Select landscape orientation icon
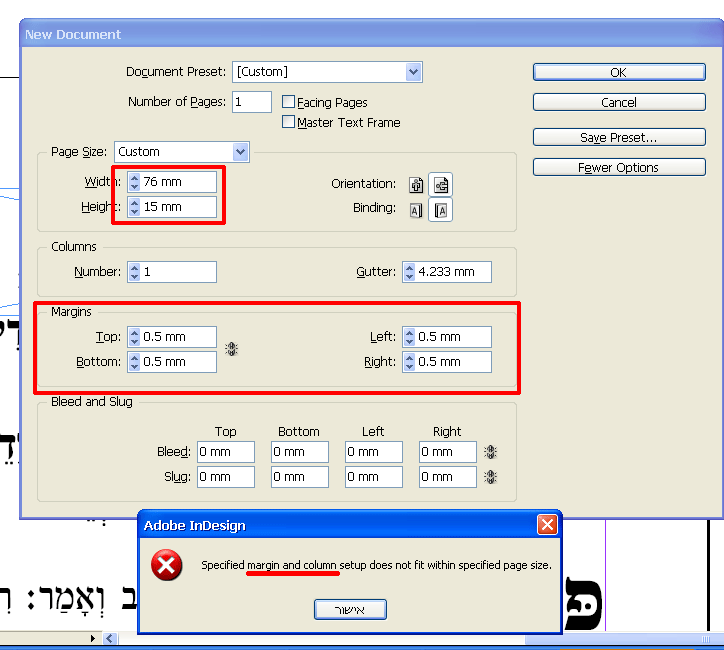The height and width of the screenshot is (650, 724). pyautogui.click(x=440, y=185)
